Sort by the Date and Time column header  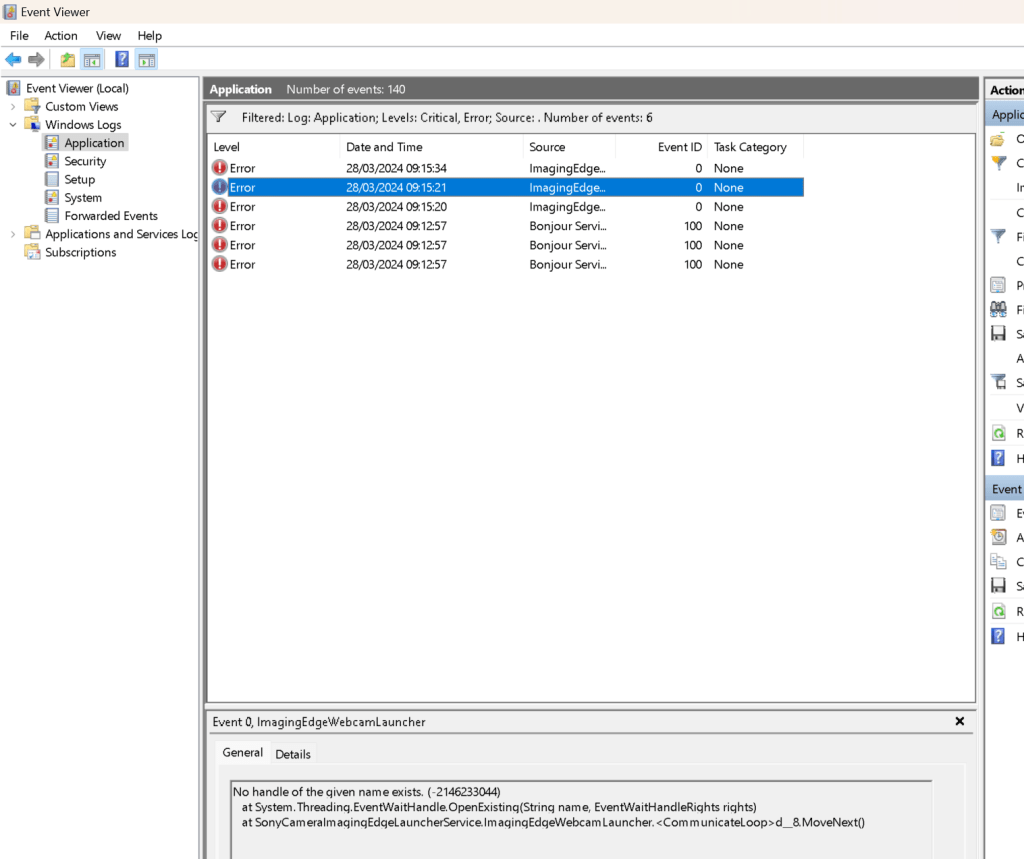coord(431,147)
